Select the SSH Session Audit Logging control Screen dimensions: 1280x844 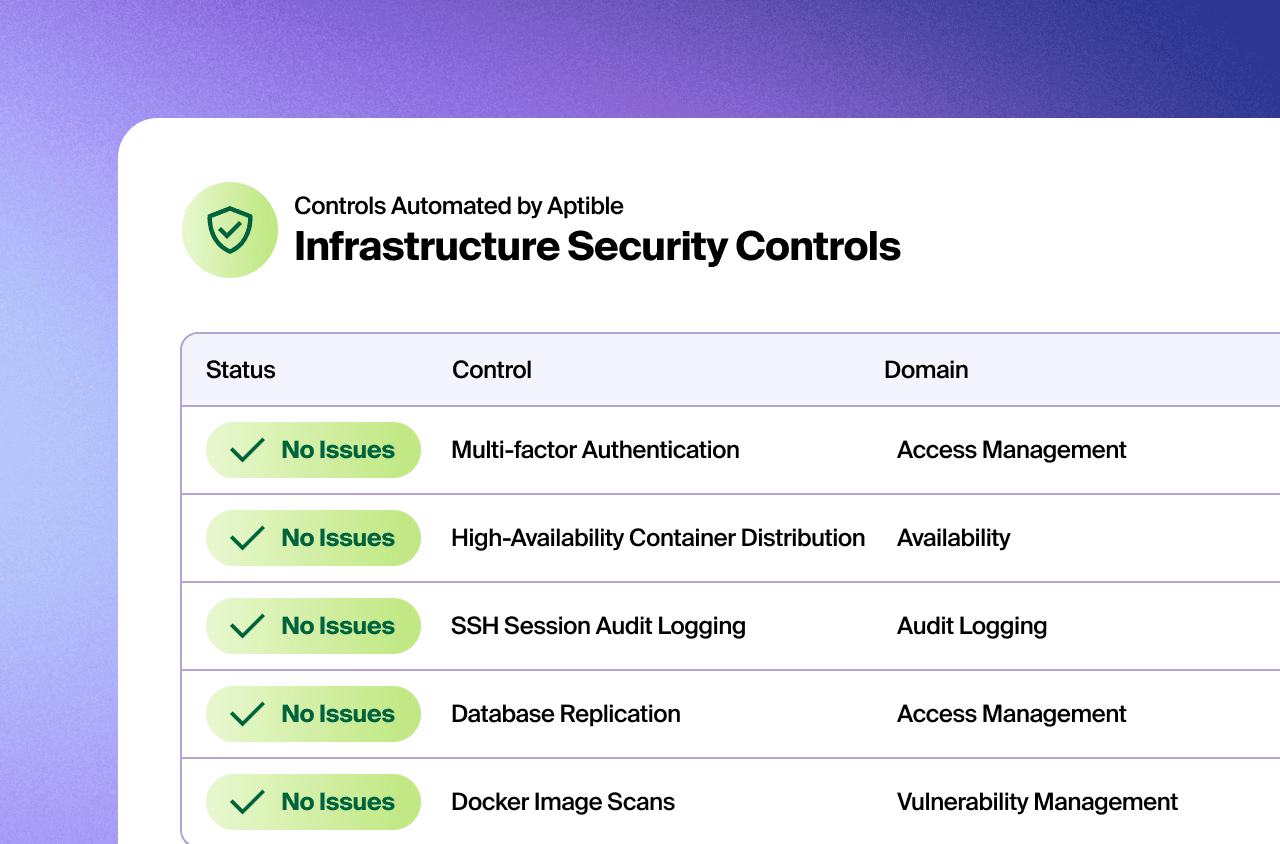[x=598, y=626]
